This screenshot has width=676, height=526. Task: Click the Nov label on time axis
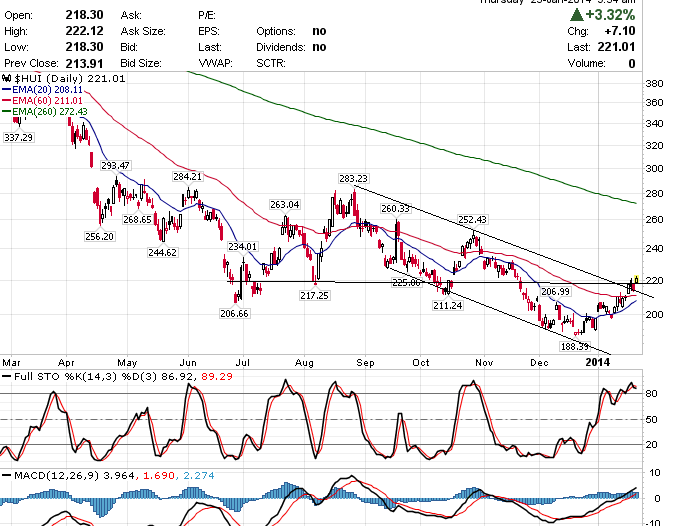tap(484, 363)
